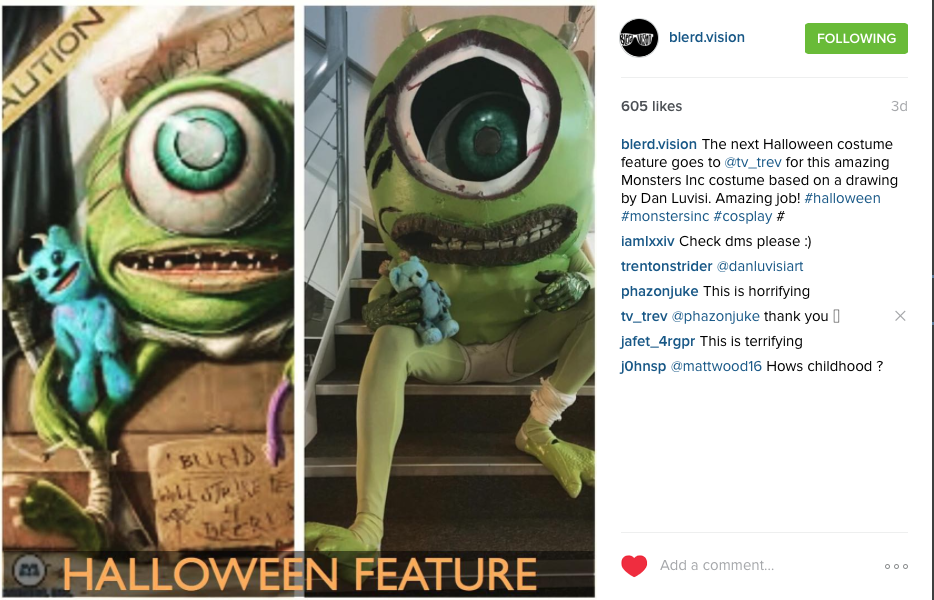This screenshot has height=600, width=934.
Task: Click the @phazonjuke mention in reply
Action: (715, 316)
